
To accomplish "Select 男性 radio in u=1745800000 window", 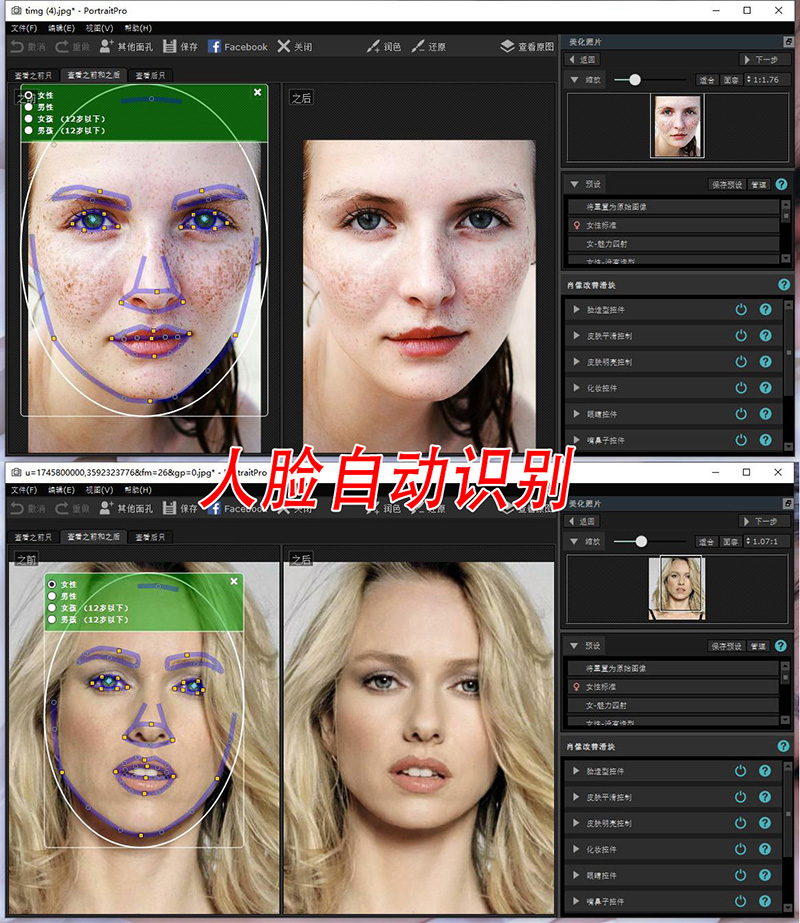I will pyautogui.click(x=52, y=596).
